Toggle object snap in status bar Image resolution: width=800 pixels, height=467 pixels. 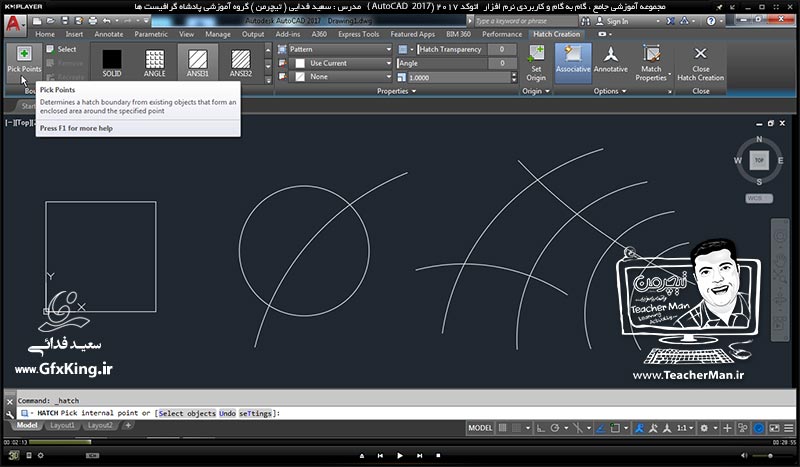click(615, 428)
